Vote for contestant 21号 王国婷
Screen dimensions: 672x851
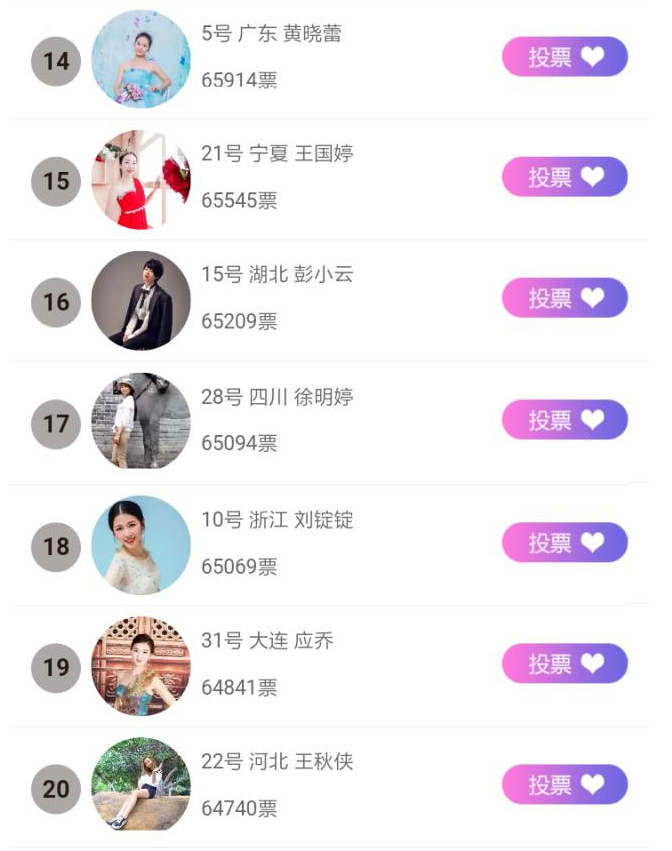564,177
